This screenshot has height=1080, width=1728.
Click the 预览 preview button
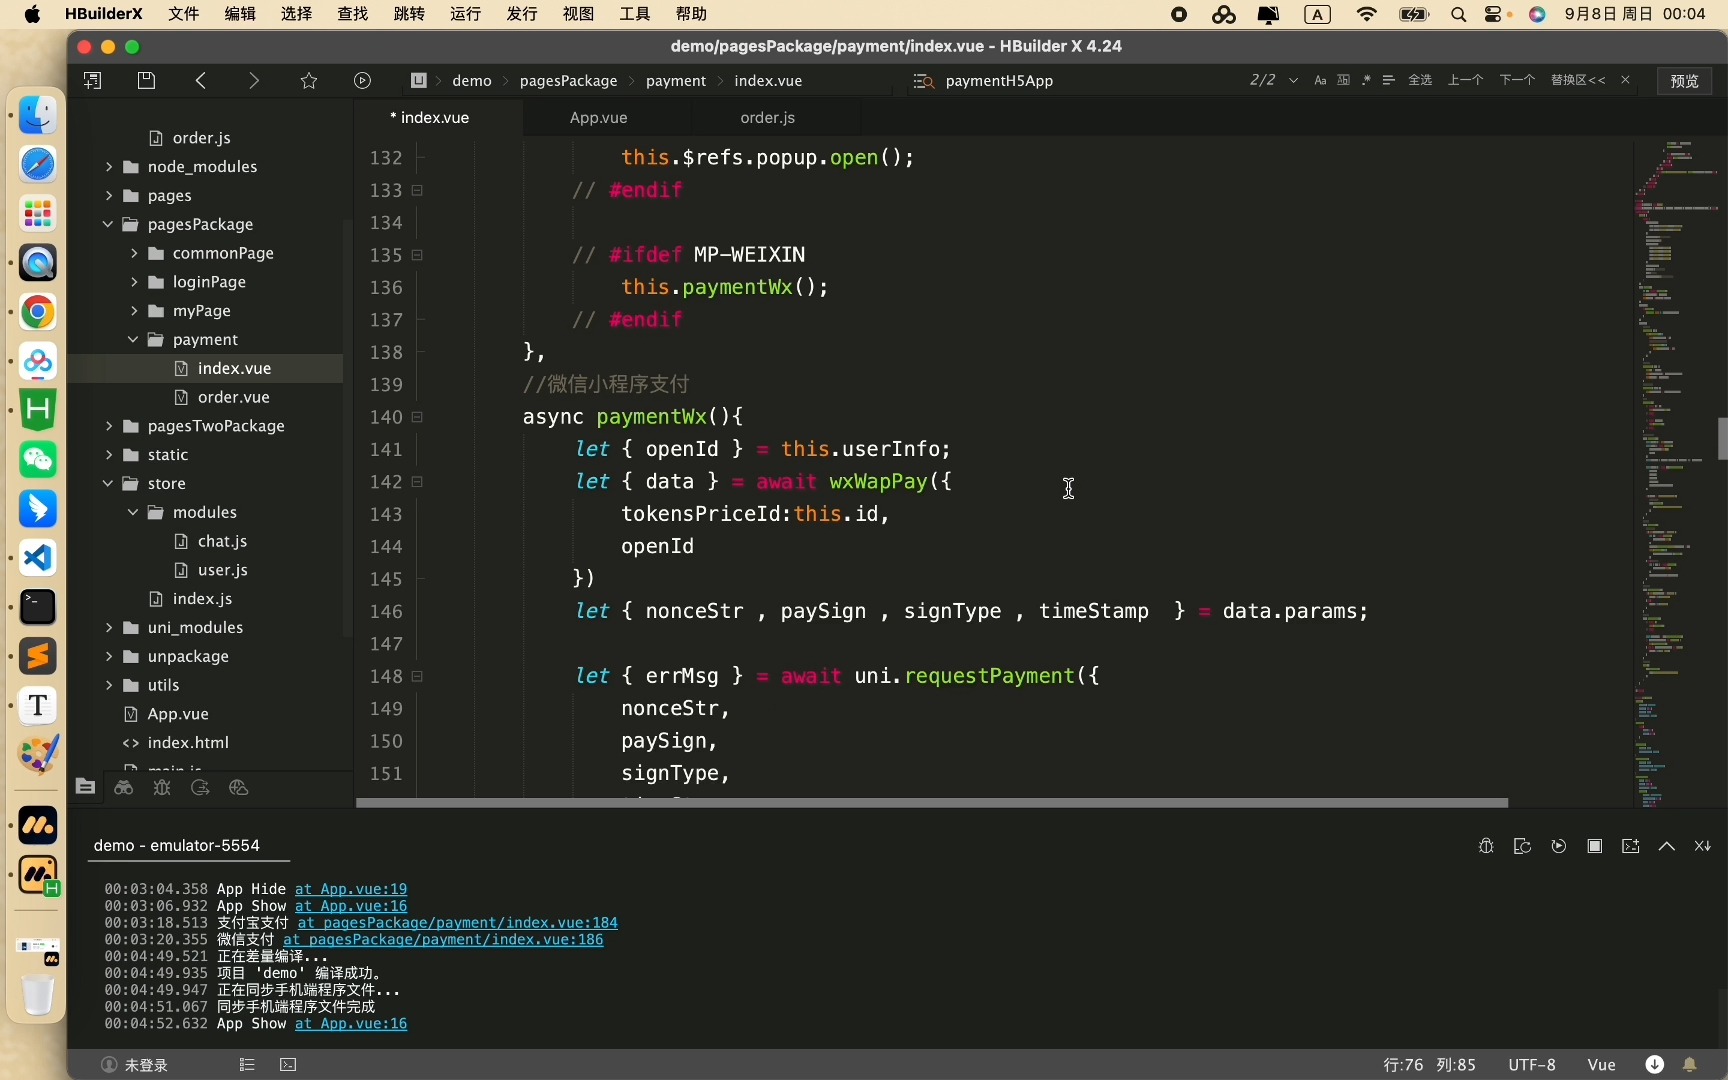1685,81
